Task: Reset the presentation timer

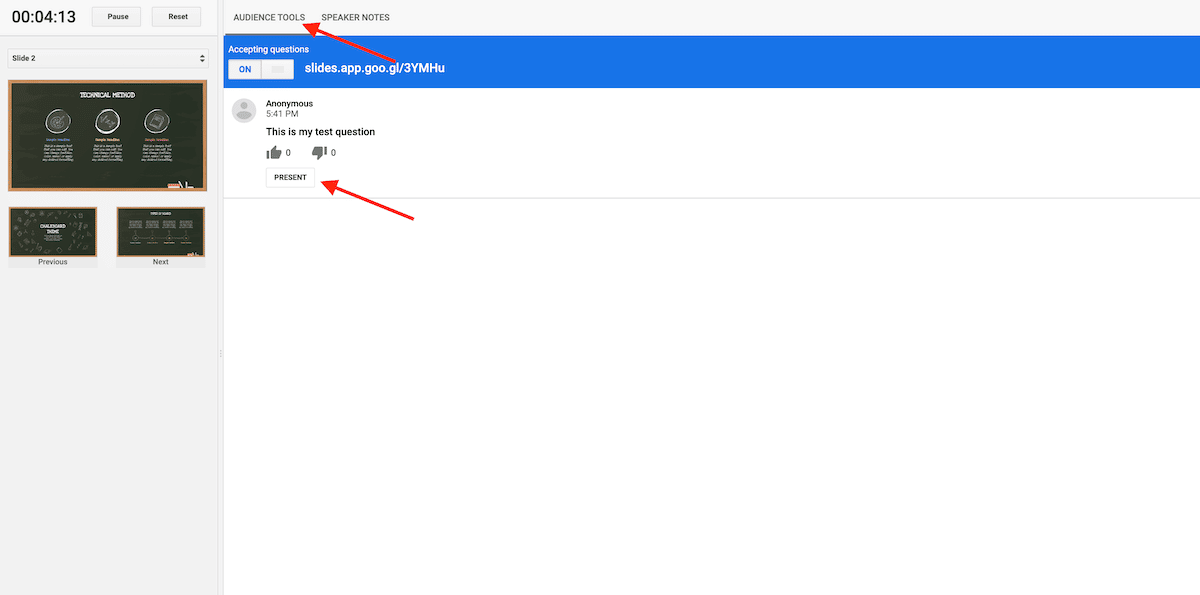Action: (178, 17)
